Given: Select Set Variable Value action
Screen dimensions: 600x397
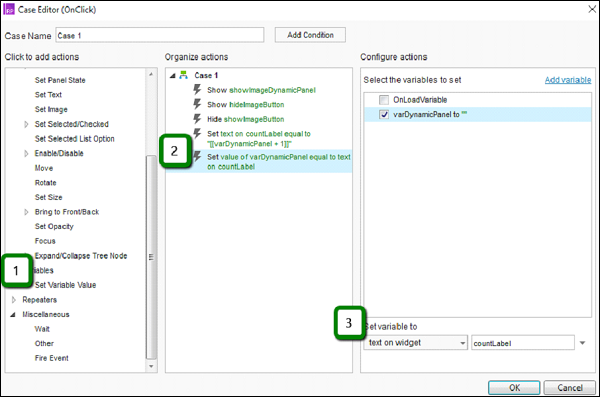Looking at the screenshot, I should 65,285.
